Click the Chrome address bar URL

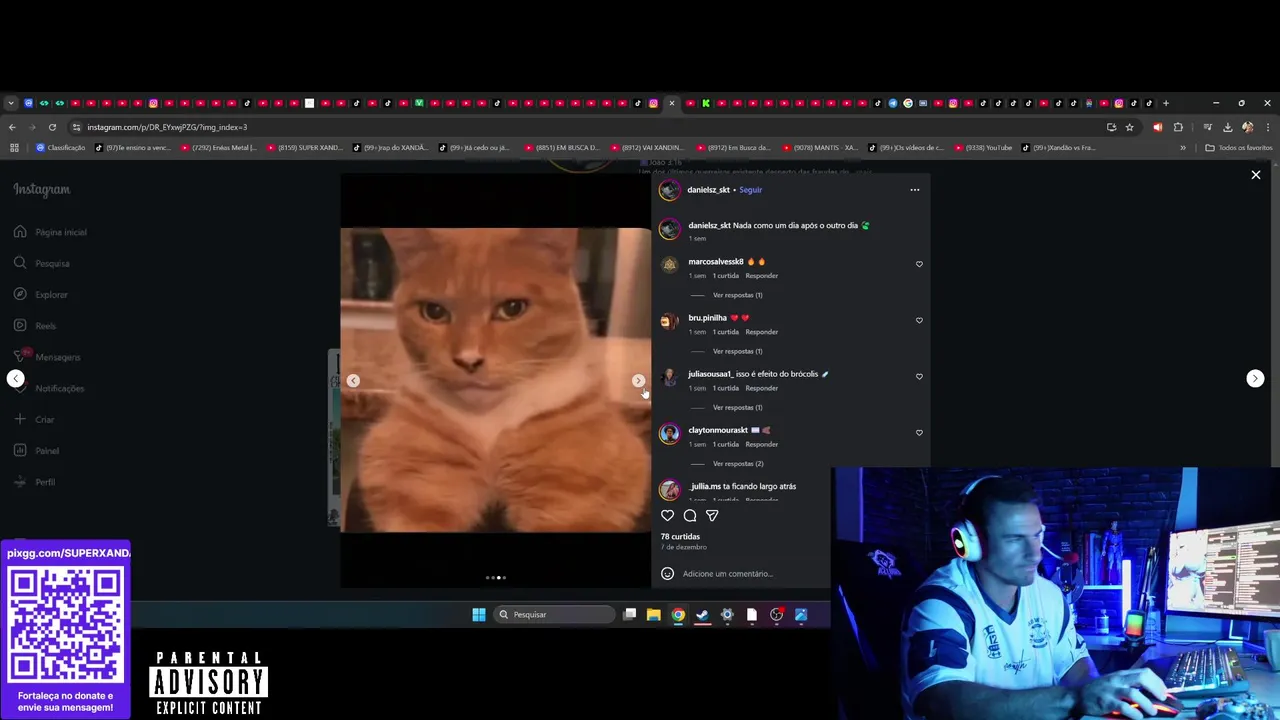pos(167,127)
